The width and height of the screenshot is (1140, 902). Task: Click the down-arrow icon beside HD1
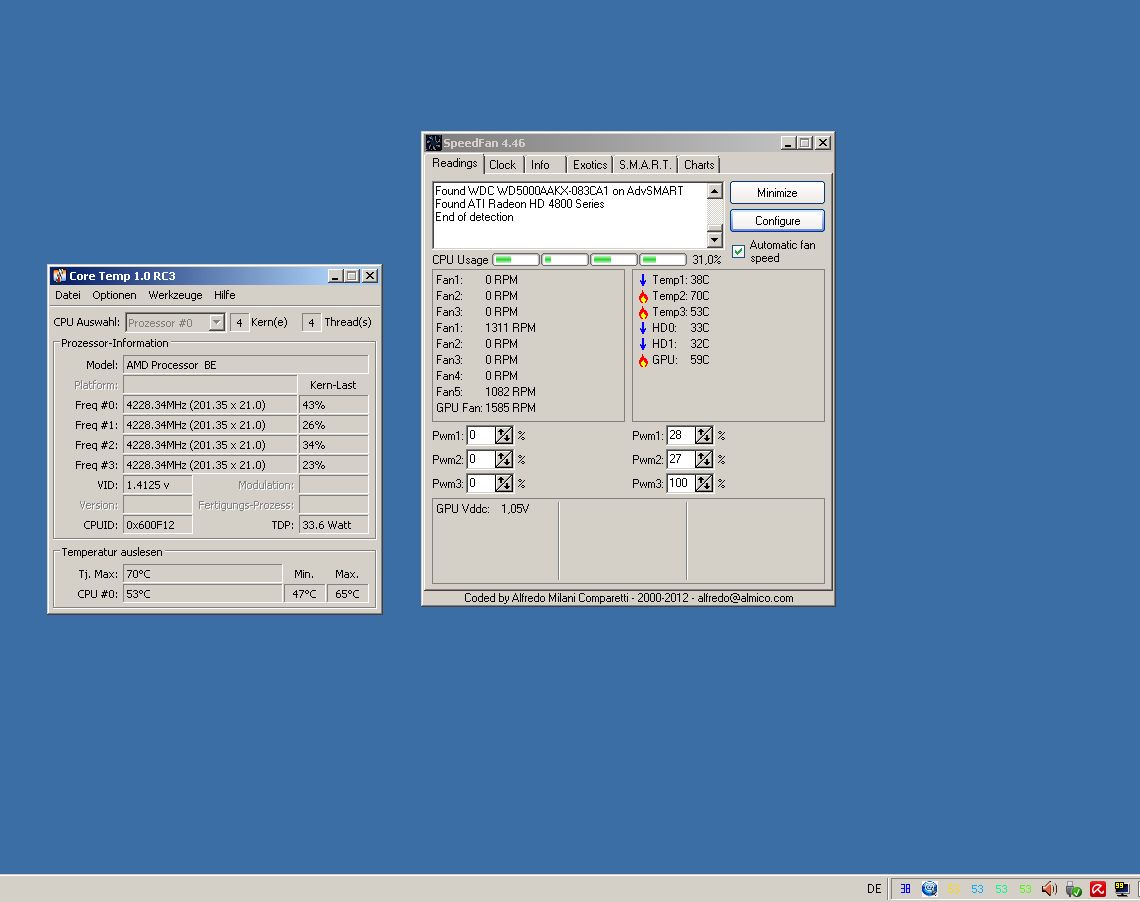pos(643,344)
